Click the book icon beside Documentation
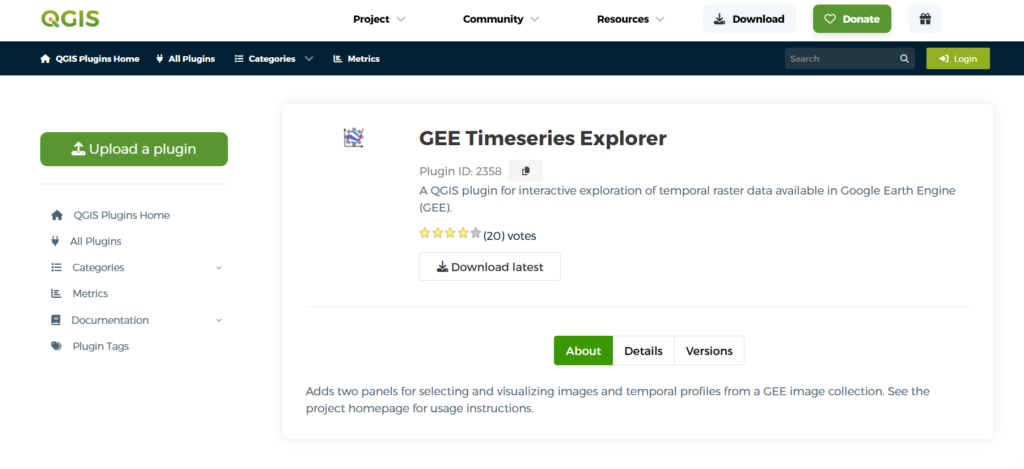The width and height of the screenshot is (1024, 469). [56, 320]
